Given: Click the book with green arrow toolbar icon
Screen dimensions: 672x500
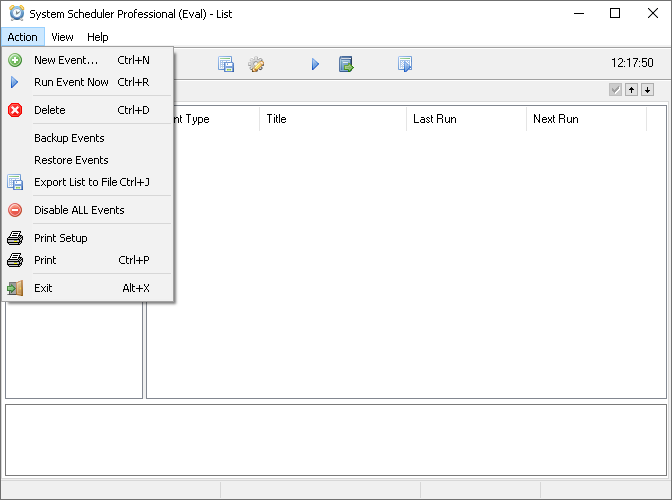Looking at the screenshot, I should 346,64.
